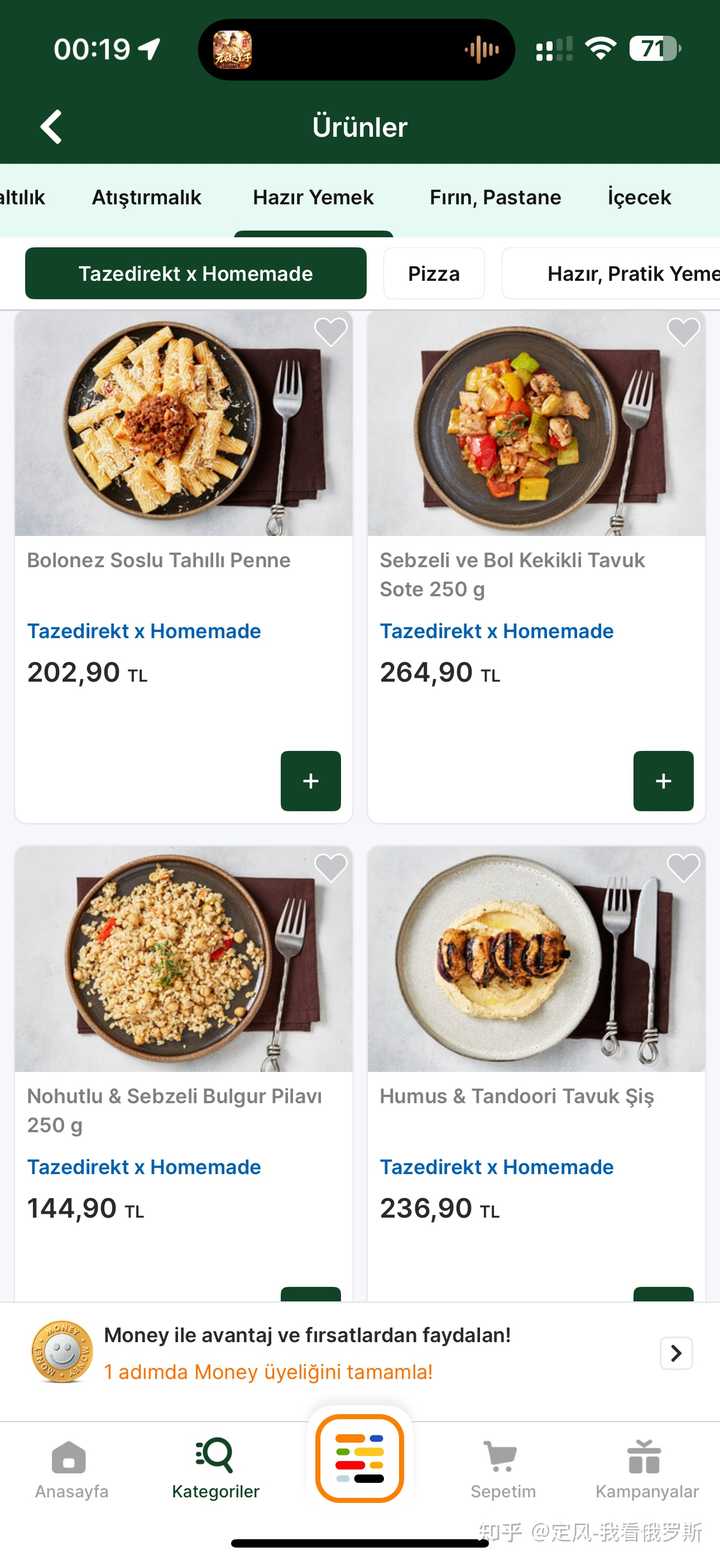Favorite the Nohutlu Bulgur Pilavı heart
This screenshot has width=720, height=1561.
330,868
